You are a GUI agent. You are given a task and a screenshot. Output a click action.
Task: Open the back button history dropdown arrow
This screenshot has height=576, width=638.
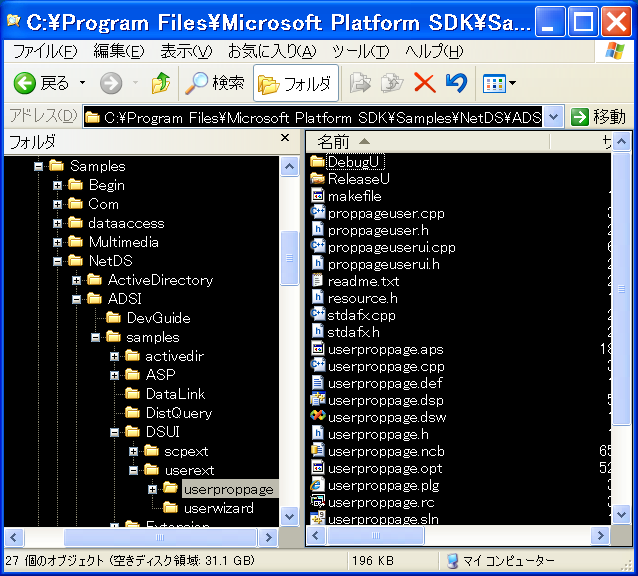(x=83, y=83)
